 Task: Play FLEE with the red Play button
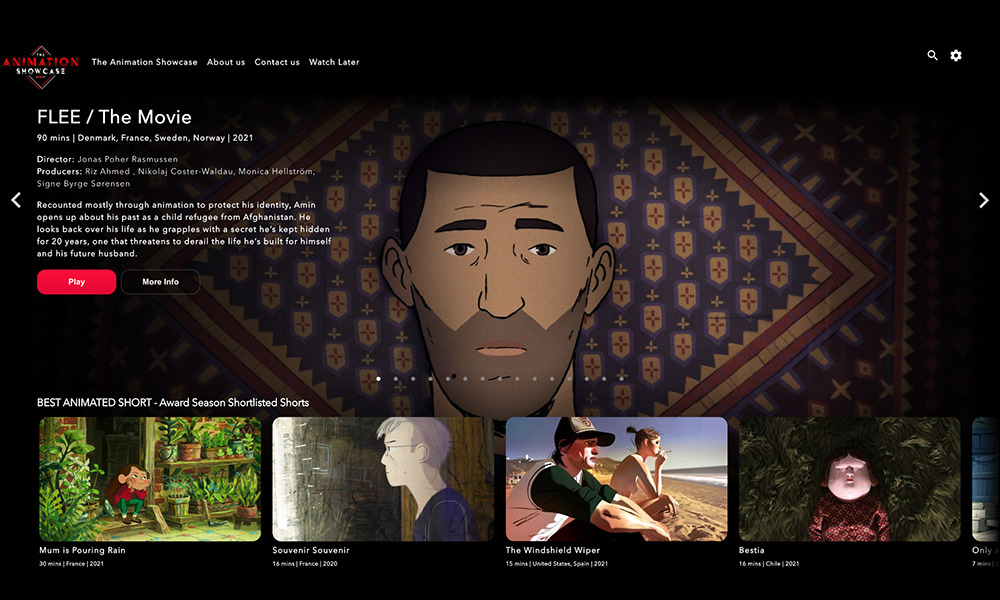(x=77, y=282)
